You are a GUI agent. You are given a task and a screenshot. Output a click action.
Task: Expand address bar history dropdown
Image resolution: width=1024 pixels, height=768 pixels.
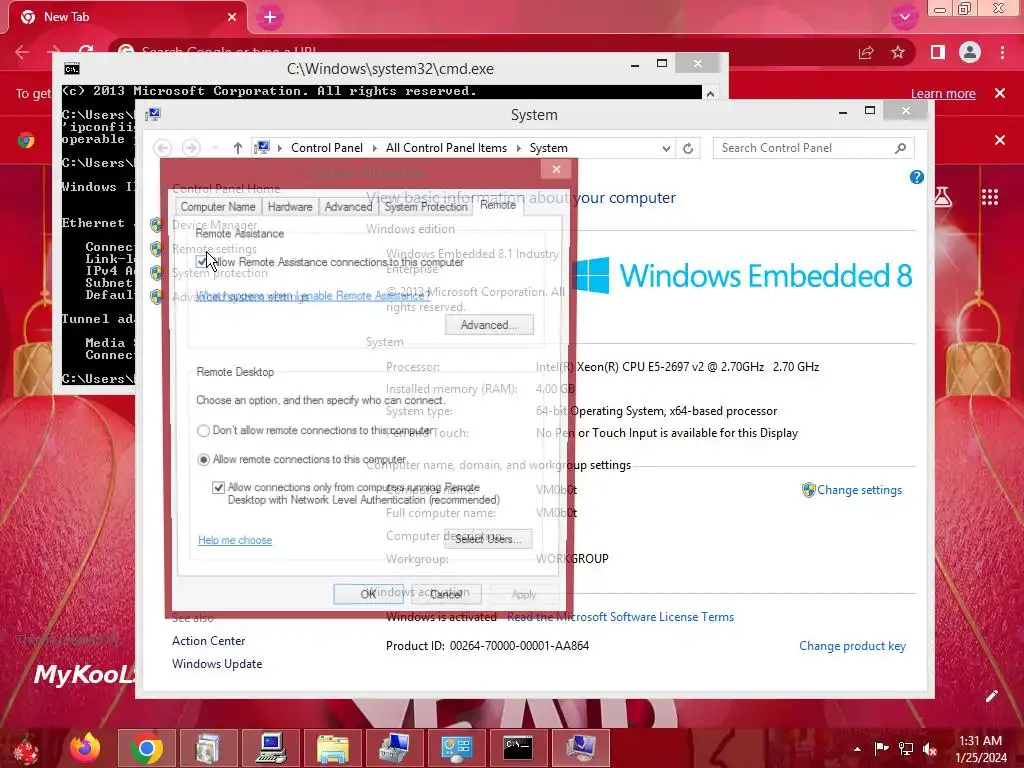click(x=665, y=148)
